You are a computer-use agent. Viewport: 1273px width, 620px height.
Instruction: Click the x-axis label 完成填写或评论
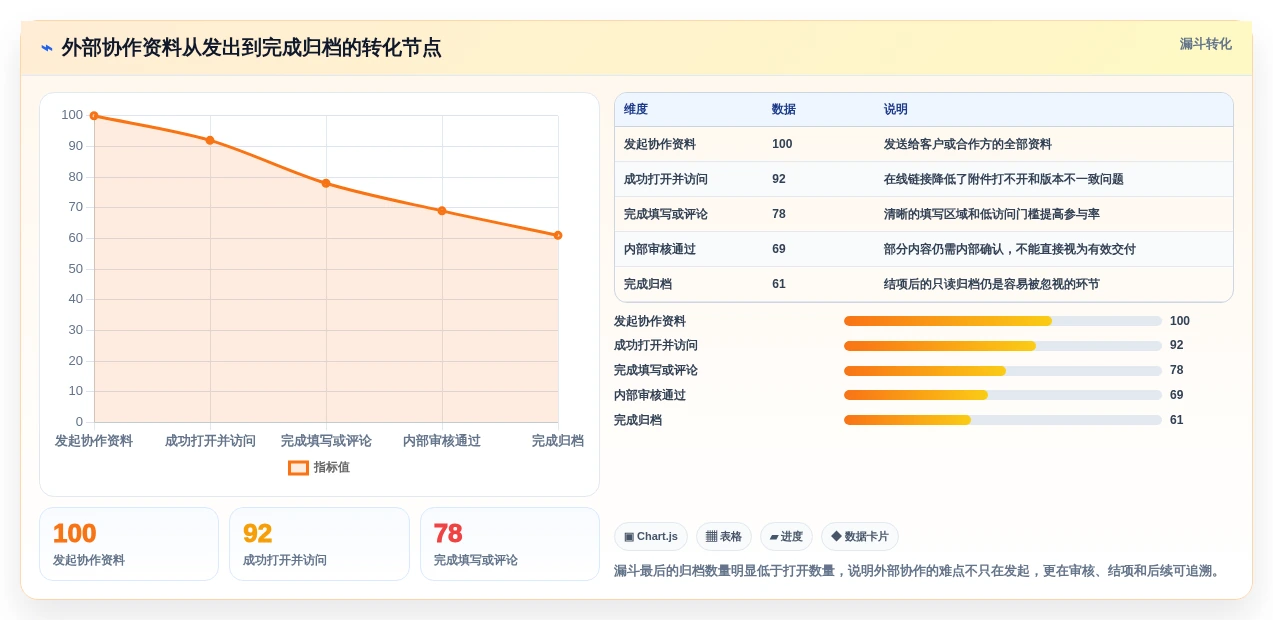[326, 441]
